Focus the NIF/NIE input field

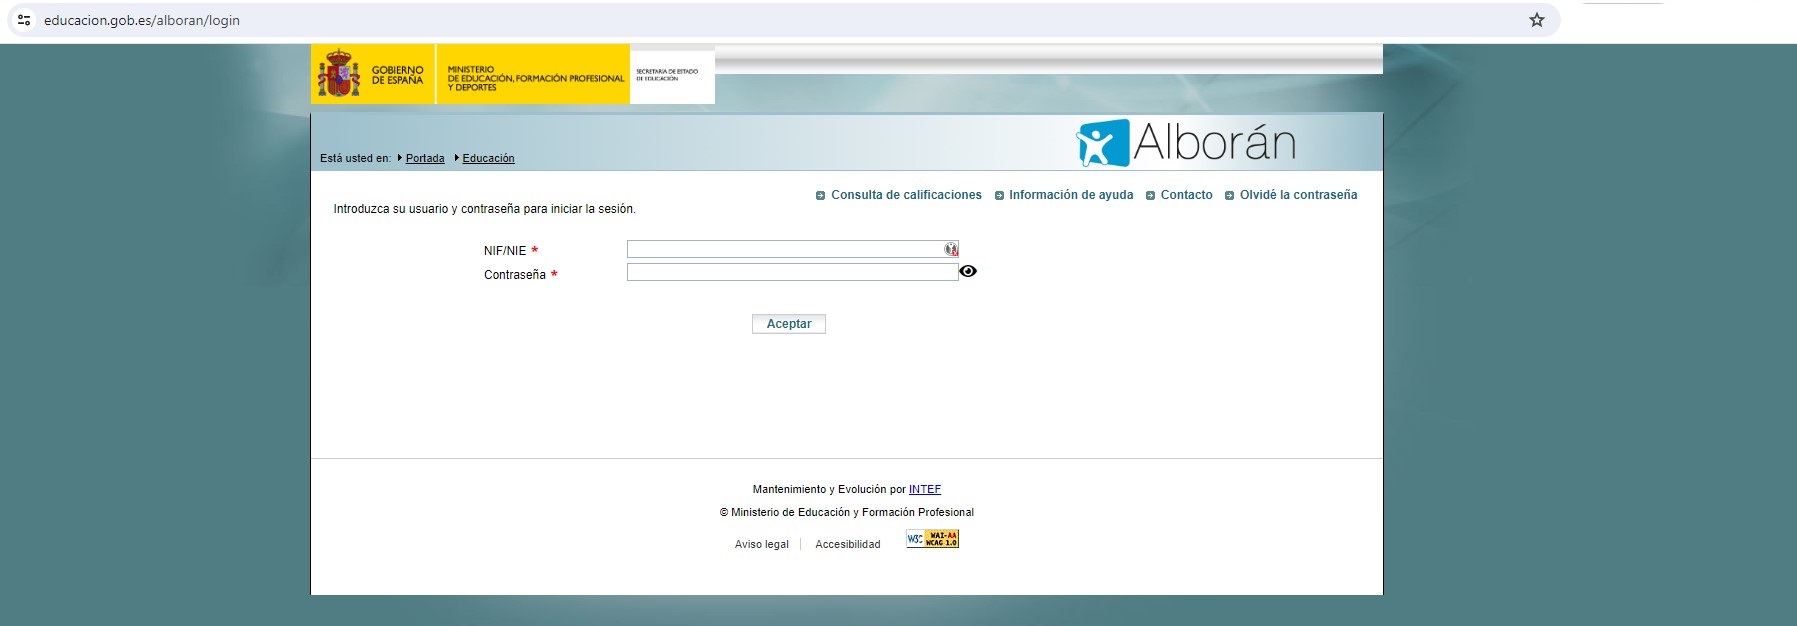[792, 249]
